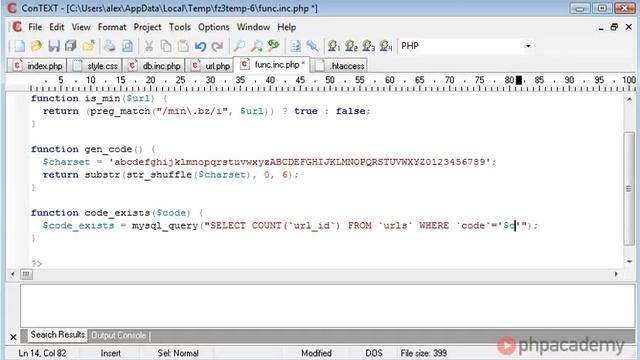Switch to the index.php tab
The height and width of the screenshot is (360, 640).
point(37,66)
